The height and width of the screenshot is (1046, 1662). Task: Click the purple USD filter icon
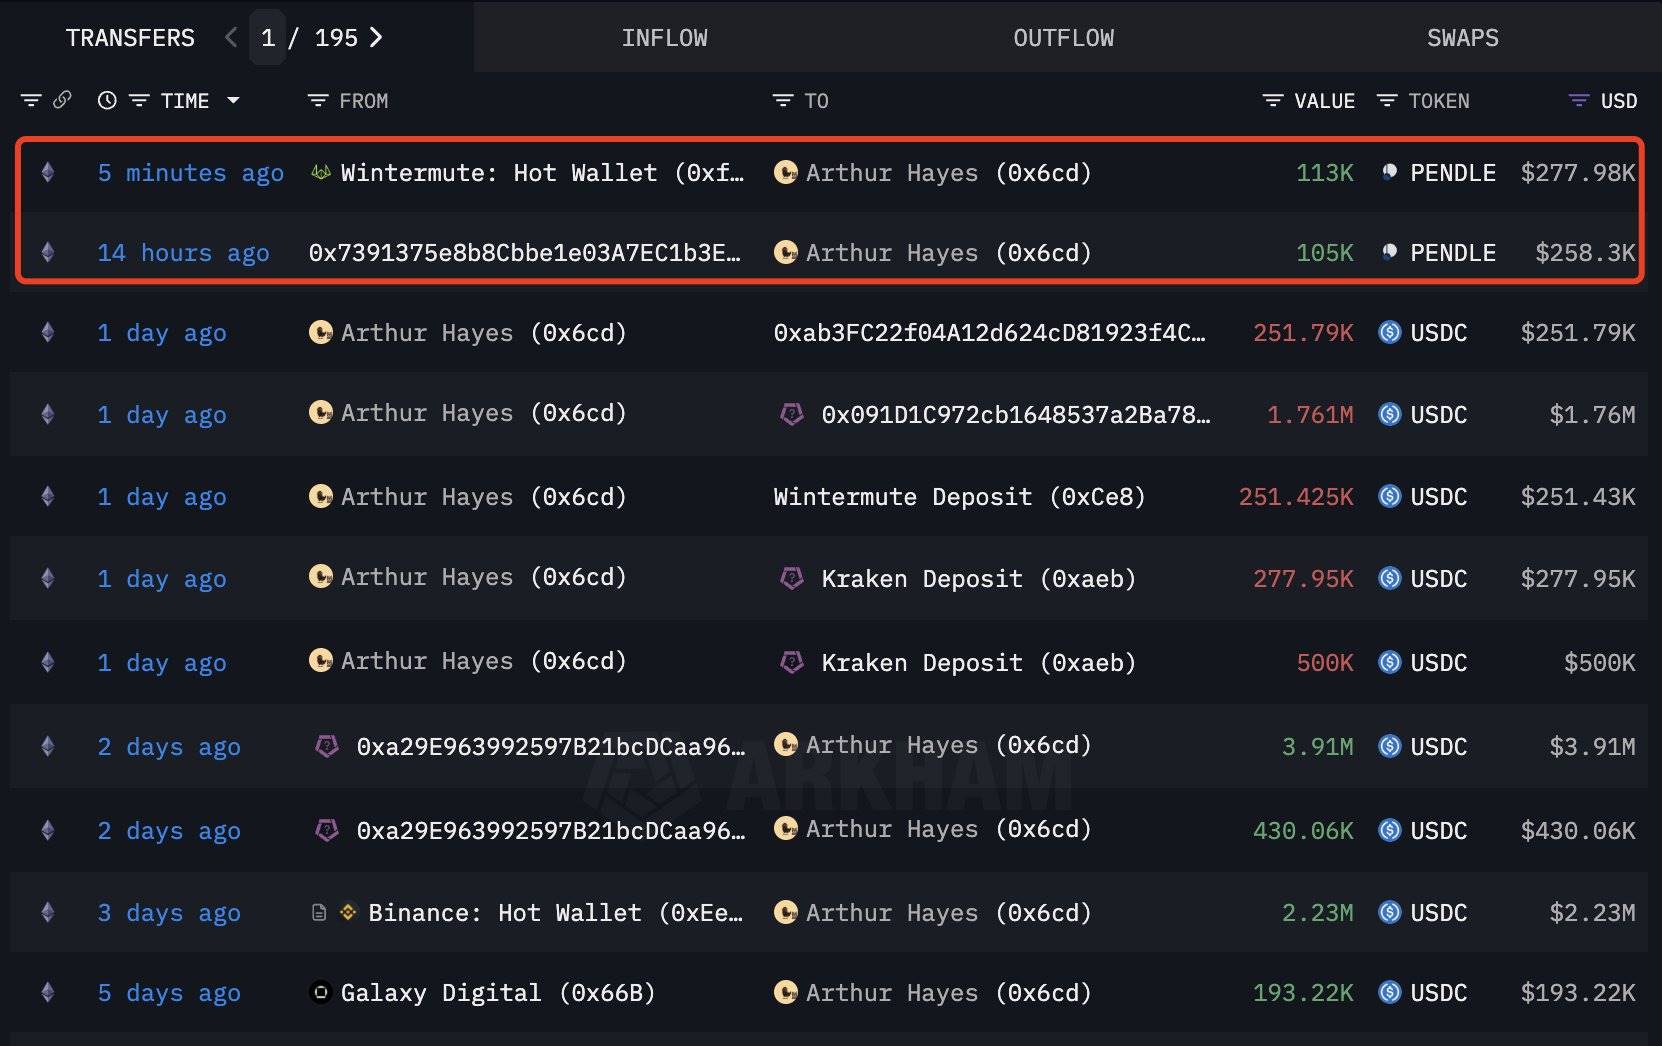click(1578, 100)
